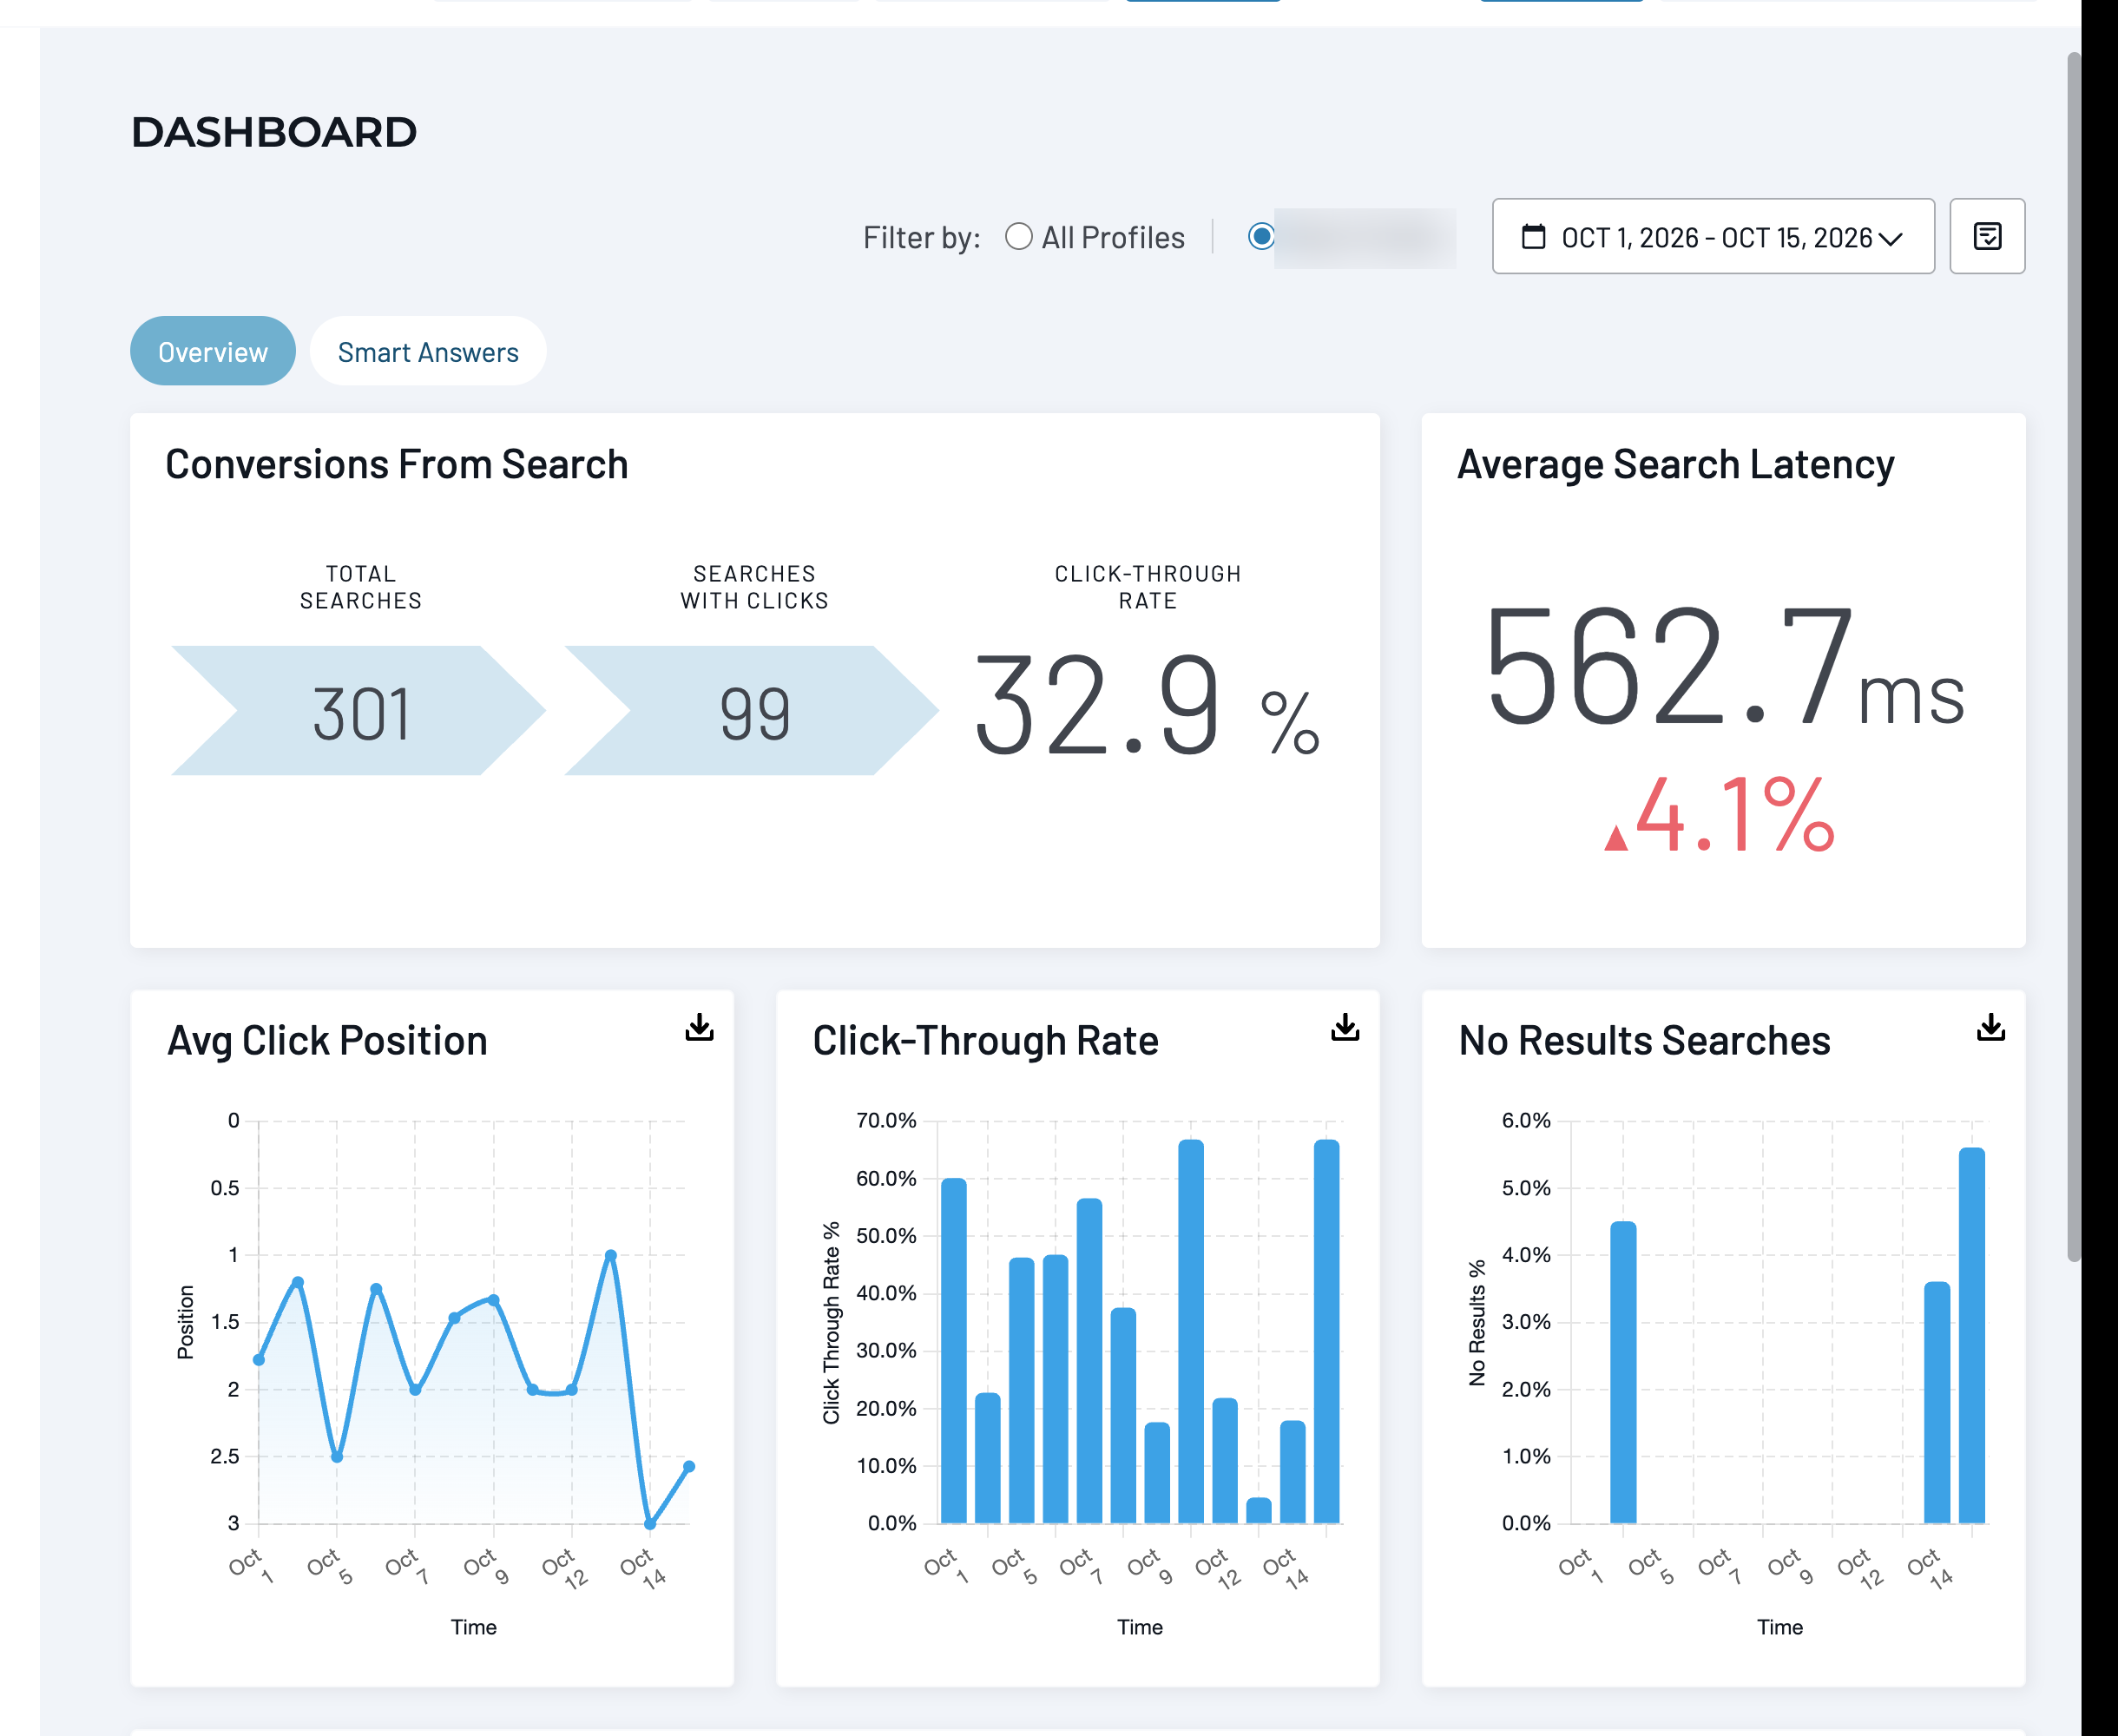Viewport: 2118px width, 1736px height.
Task: Click the calendar icon in date picker
Action: point(1533,237)
